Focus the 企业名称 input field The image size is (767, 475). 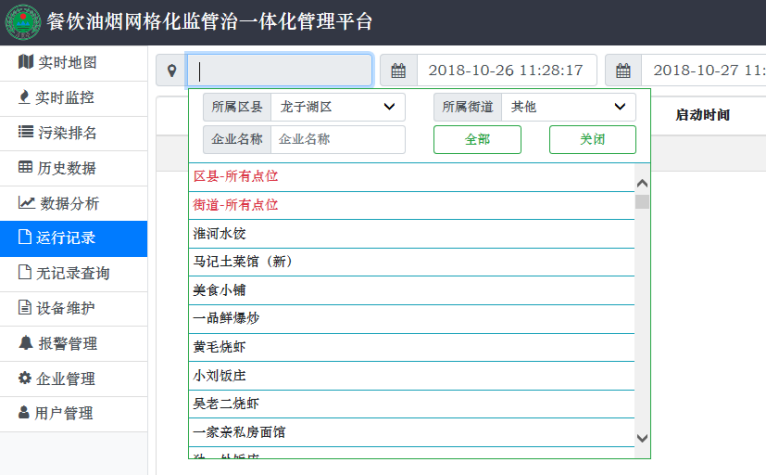[338, 140]
